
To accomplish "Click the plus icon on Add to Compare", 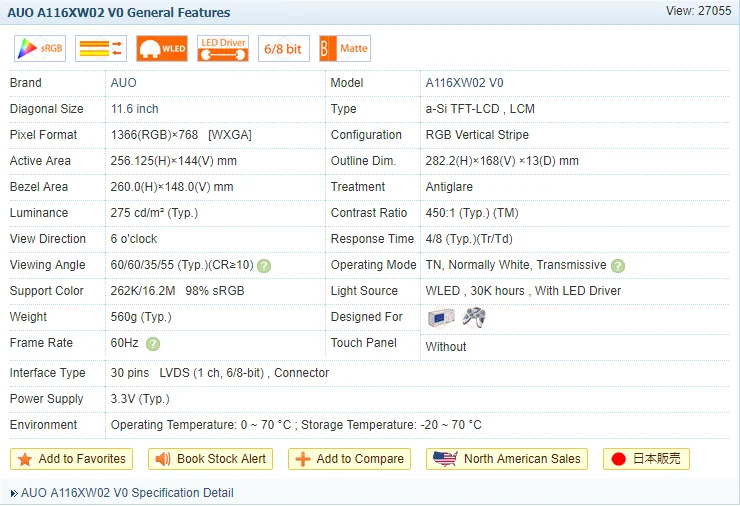I will click(x=303, y=459).
